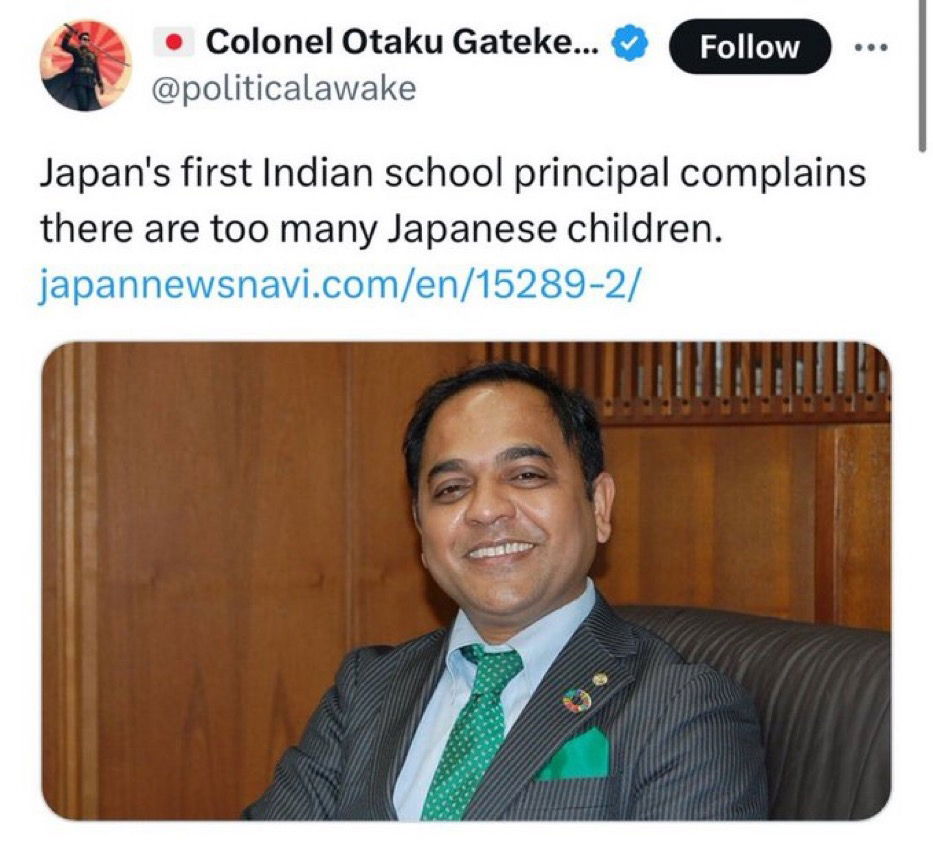Click the Japan flag emoji beside name
The image size is (933, 844).
click(x=173, y=42)
